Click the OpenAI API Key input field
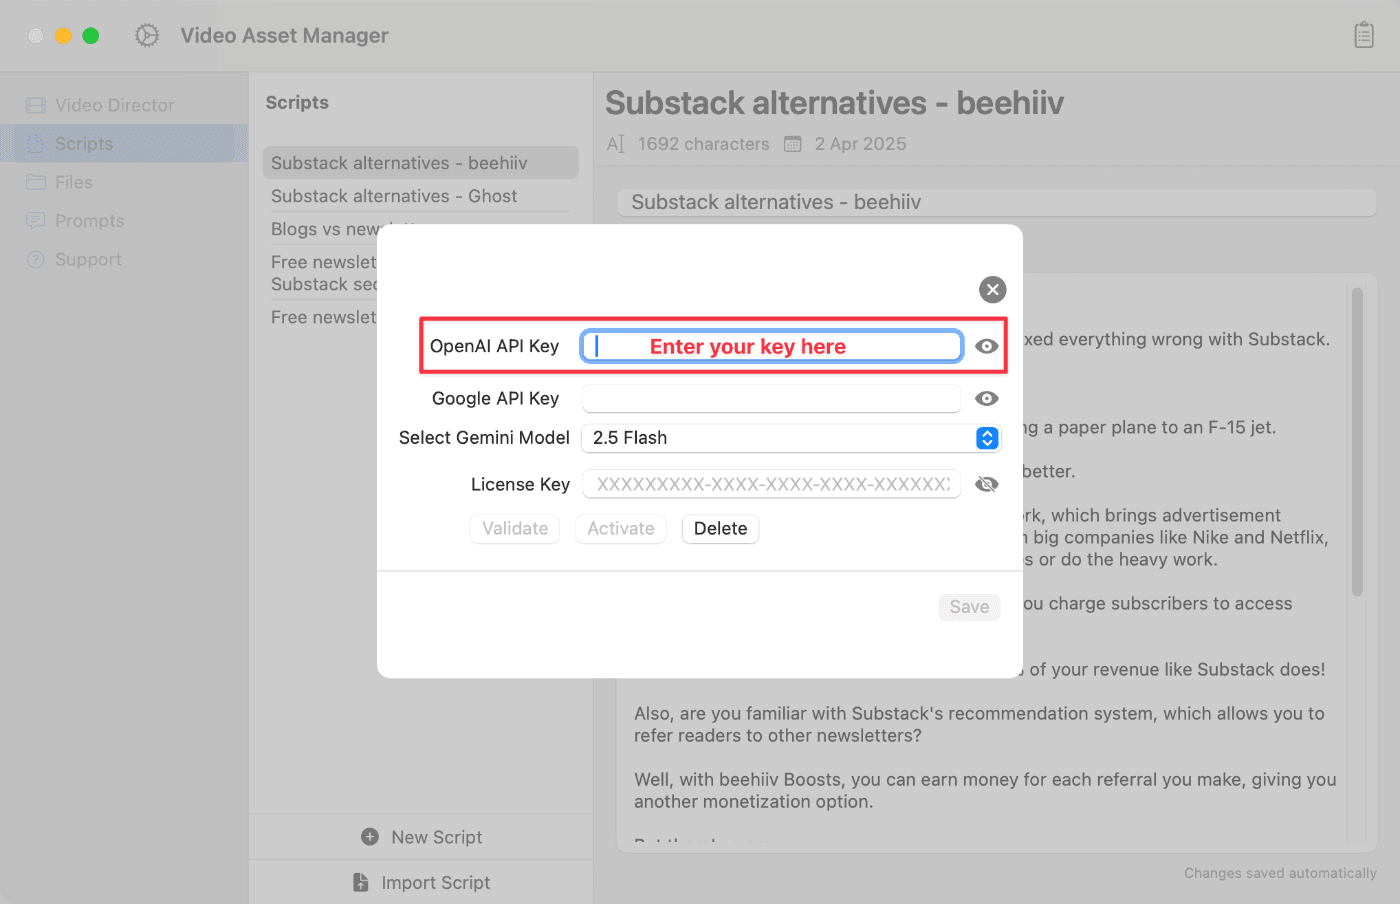1400x904 pixels. coord(771,346)
